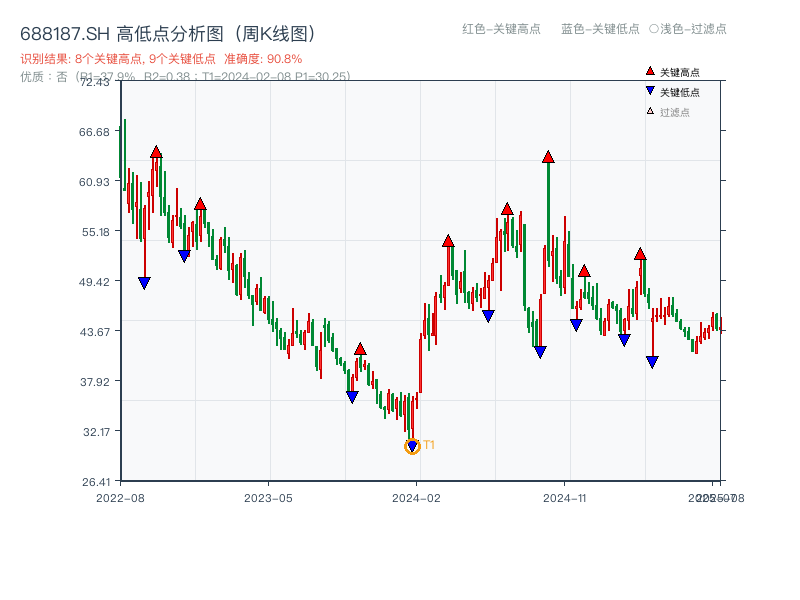Click the 2023-05 x-axis date label

point(268,498)
